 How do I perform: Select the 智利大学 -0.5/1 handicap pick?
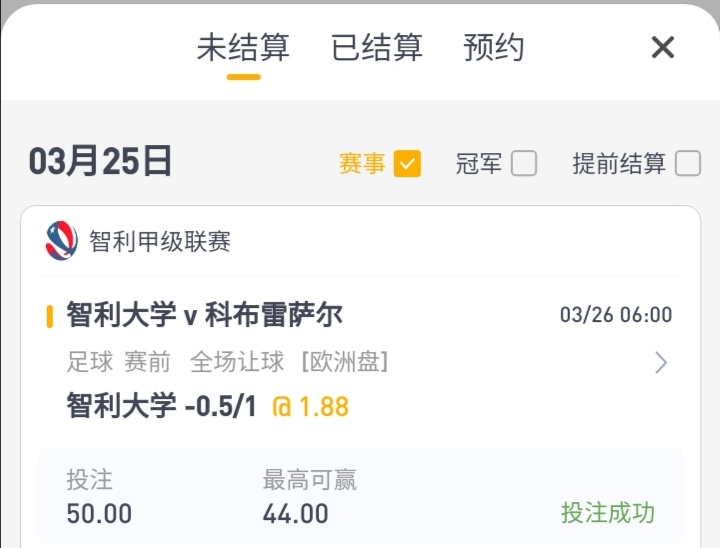tap(163, 407)
